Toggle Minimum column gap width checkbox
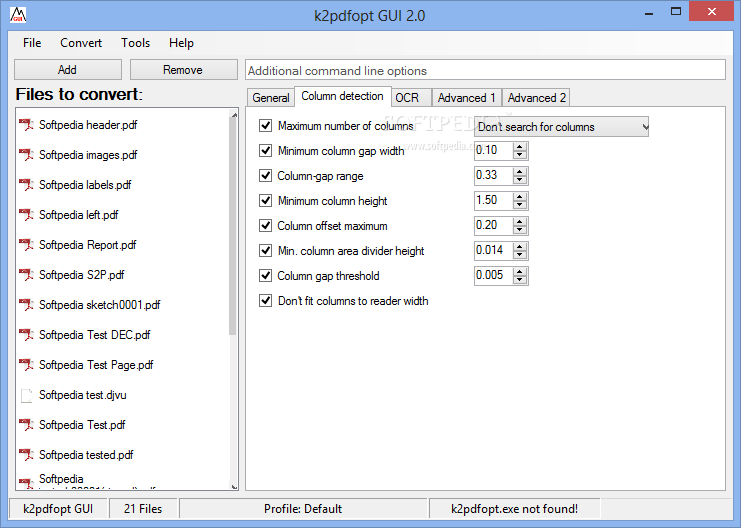Viewport: 741px width, 528px height. [266, 151]
